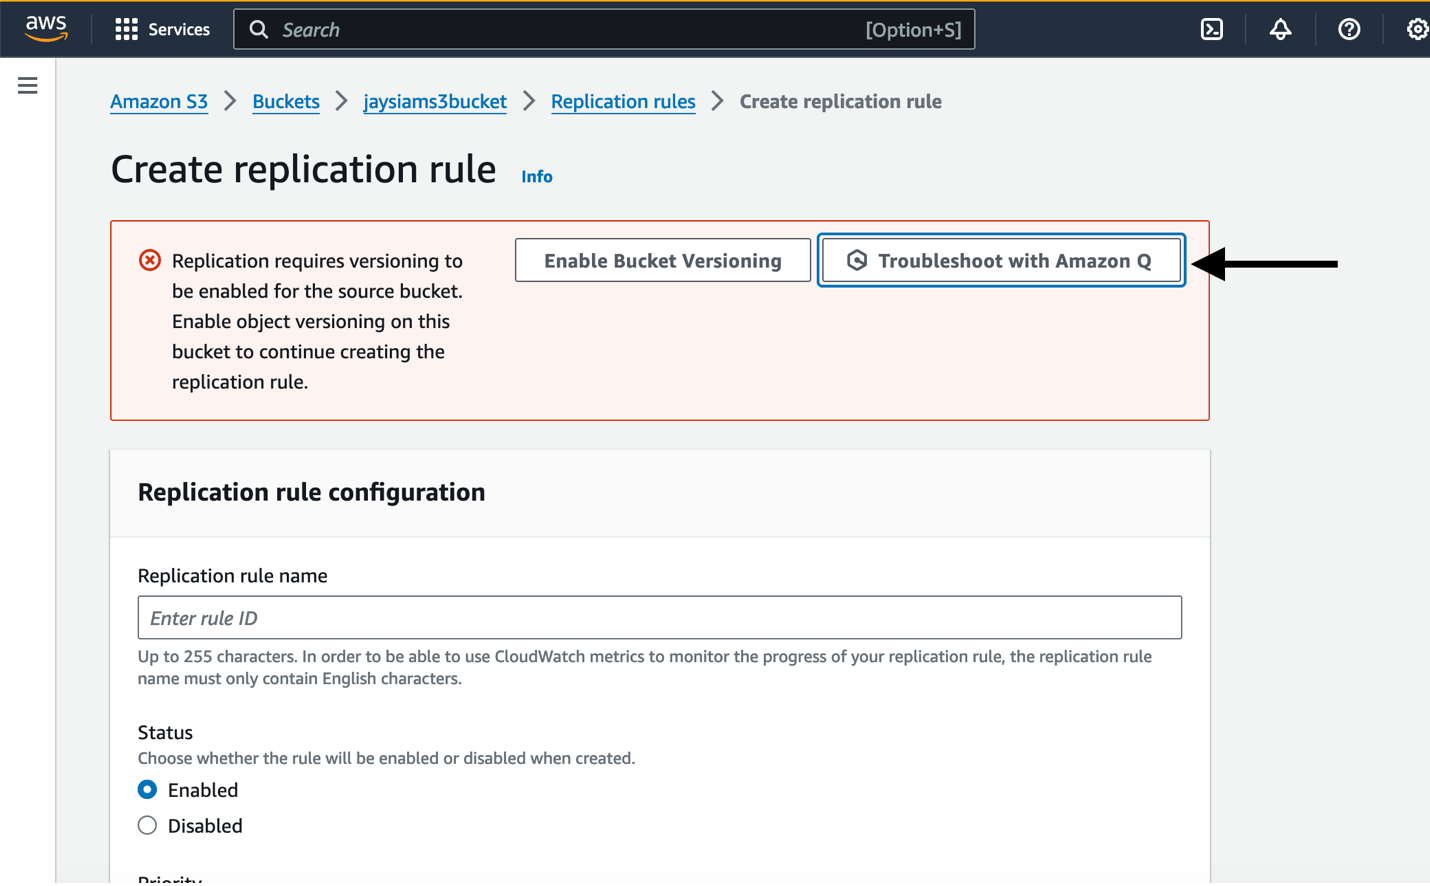Select the Enabled status radio button
This screenshot has width=1430, height=886.
point(147,789)
